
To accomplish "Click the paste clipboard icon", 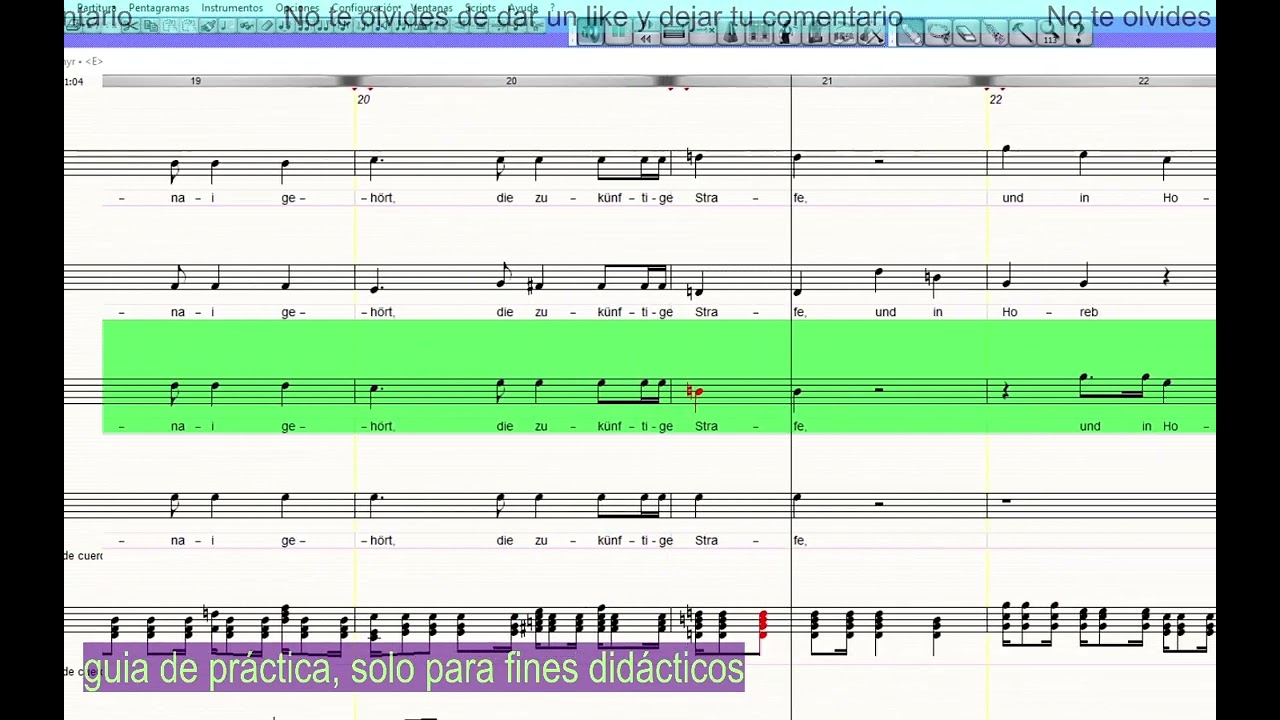I will pyautogui.click(x=170, y=25).
